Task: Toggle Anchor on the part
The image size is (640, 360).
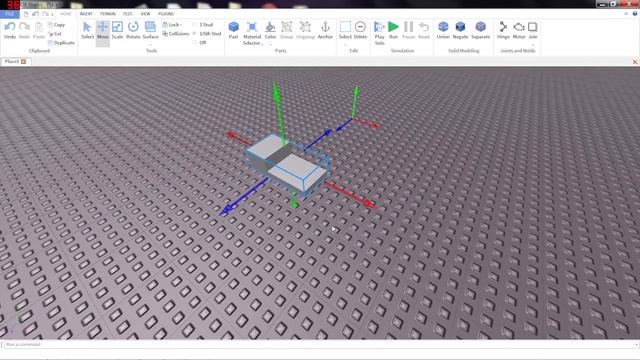Action: pos(325,31)
